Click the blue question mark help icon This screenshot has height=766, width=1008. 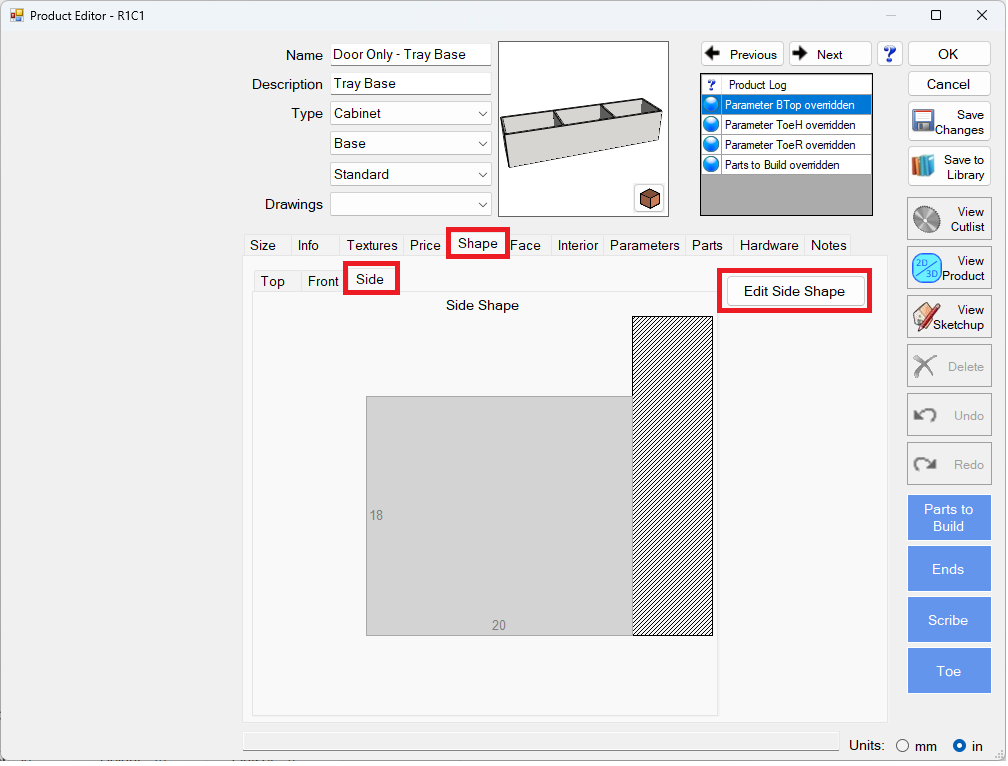pyautogui.click(x=890, y=54)
